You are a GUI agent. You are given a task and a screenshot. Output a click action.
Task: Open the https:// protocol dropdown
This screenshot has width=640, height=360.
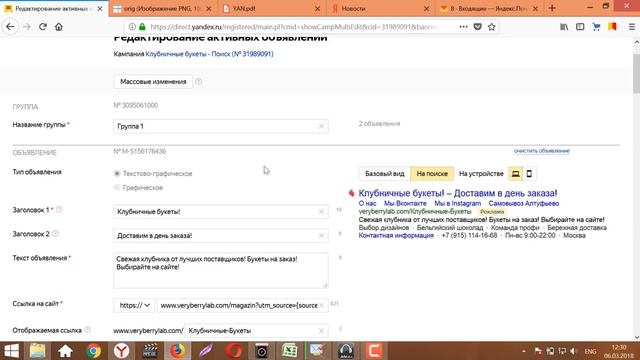tap(134, 305)
